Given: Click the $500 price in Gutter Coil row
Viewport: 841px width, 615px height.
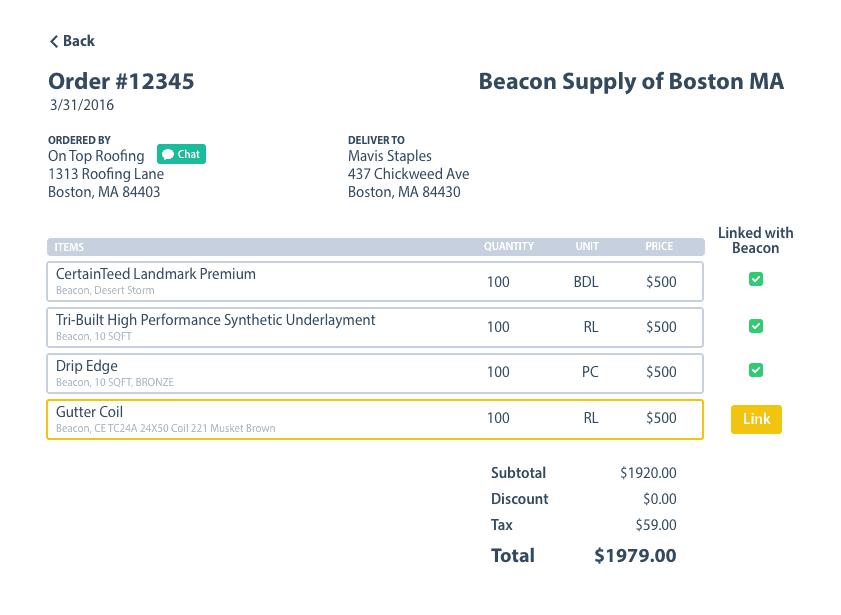Looking at the screenshot, I should [661, 418].
